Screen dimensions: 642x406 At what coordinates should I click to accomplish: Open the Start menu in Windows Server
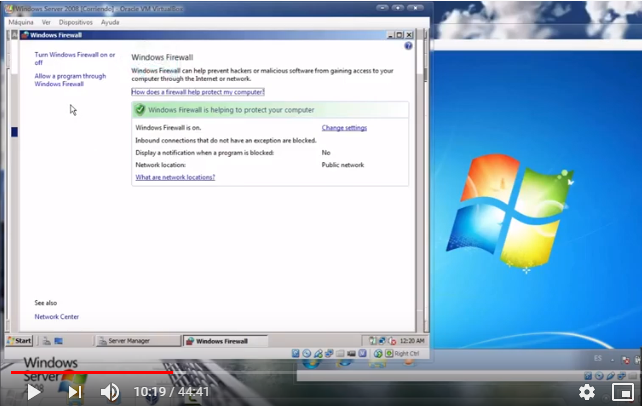pyautogui.click(x=19, y=341)
